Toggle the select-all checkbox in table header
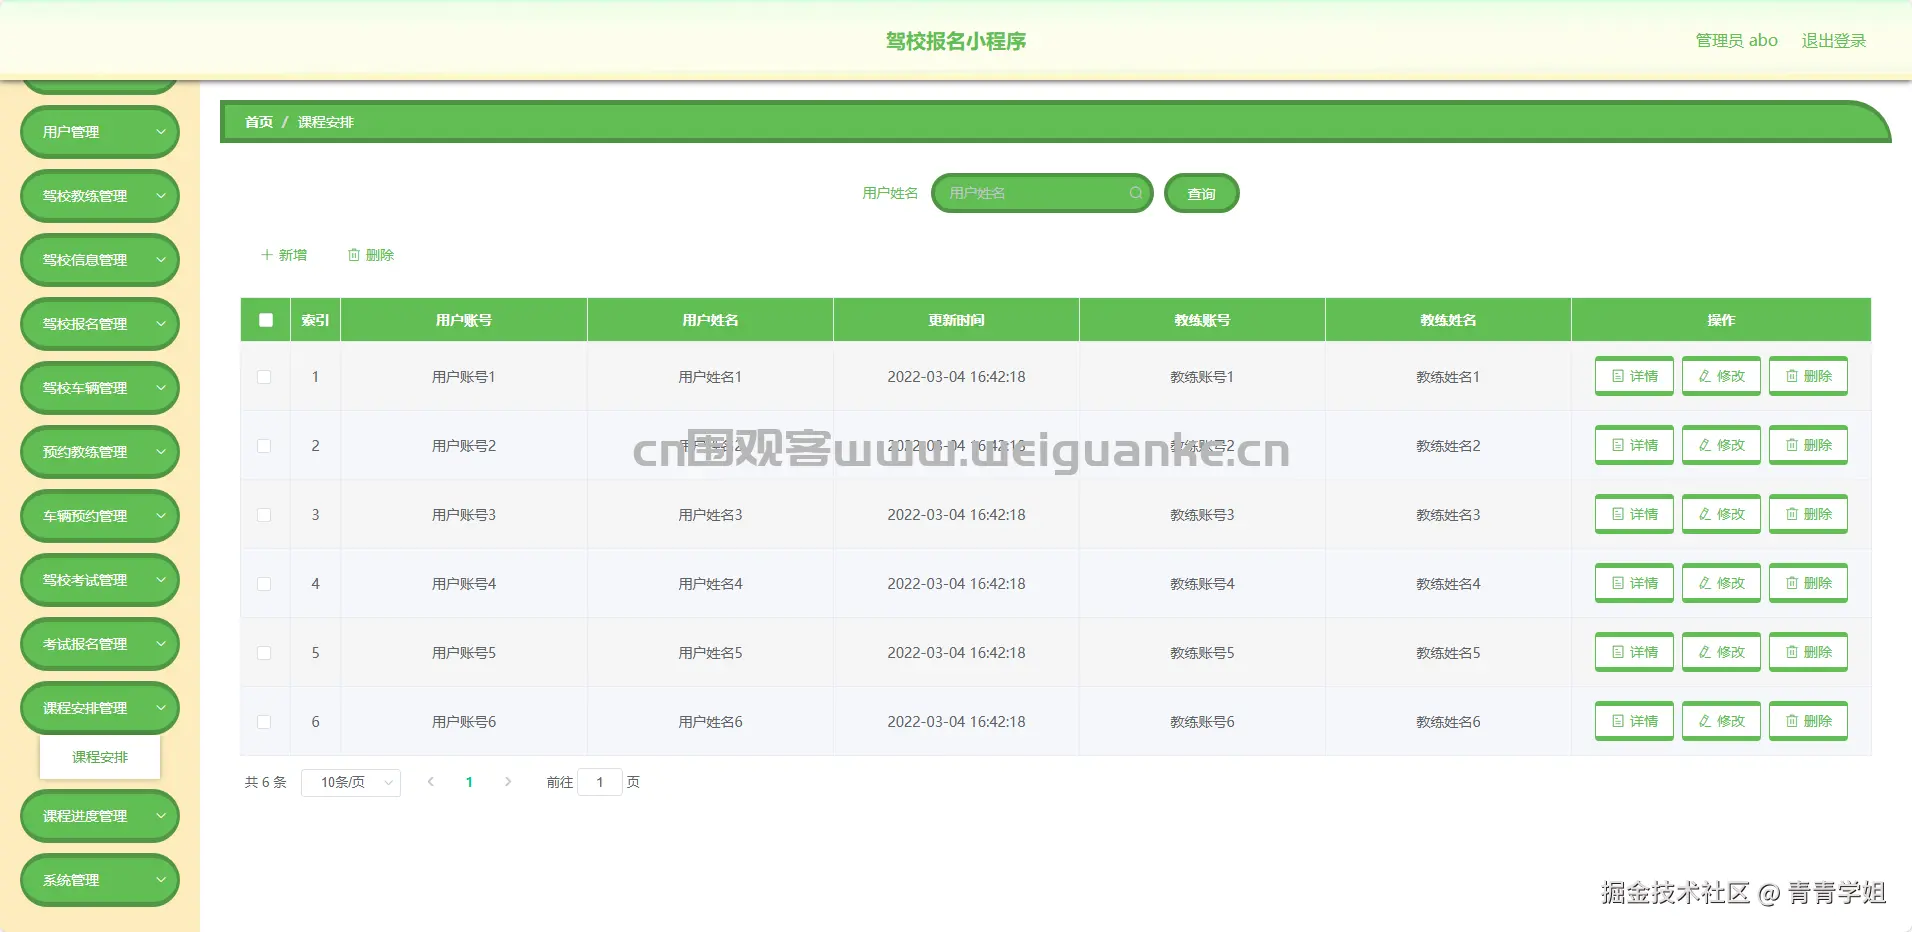Image resolution: width=1912 pixels, height=932 pixels. point(265,320)
